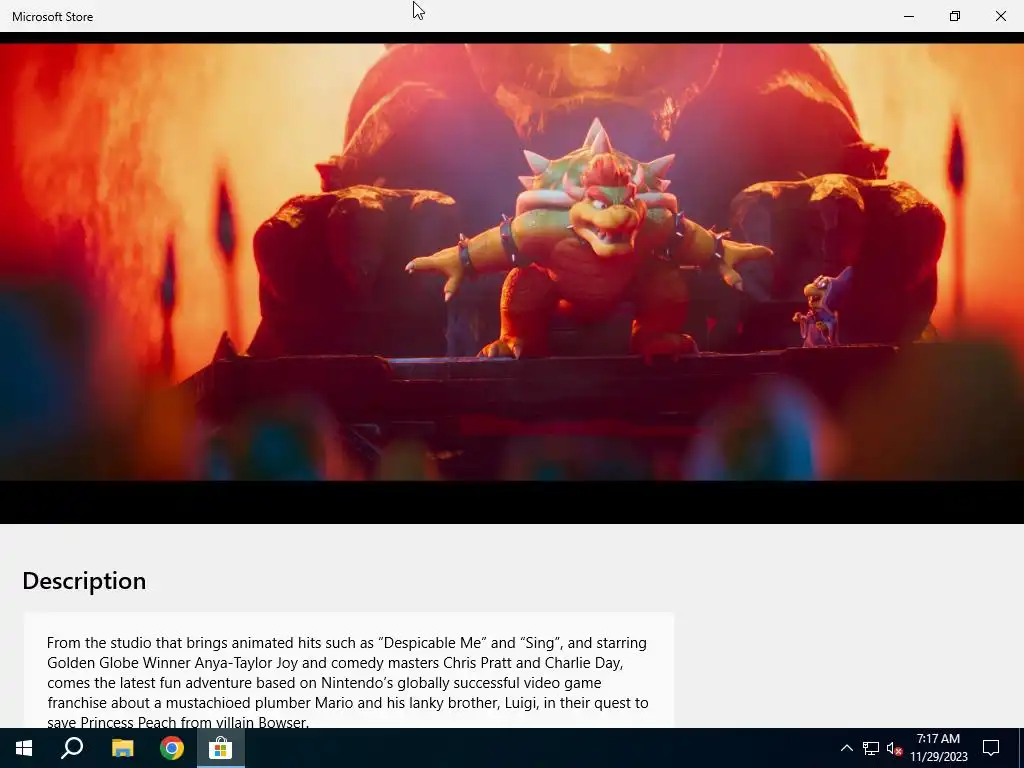Show hidden system tray icons
The width and height of the screenshot is (1024, 768).
[846, 748]
